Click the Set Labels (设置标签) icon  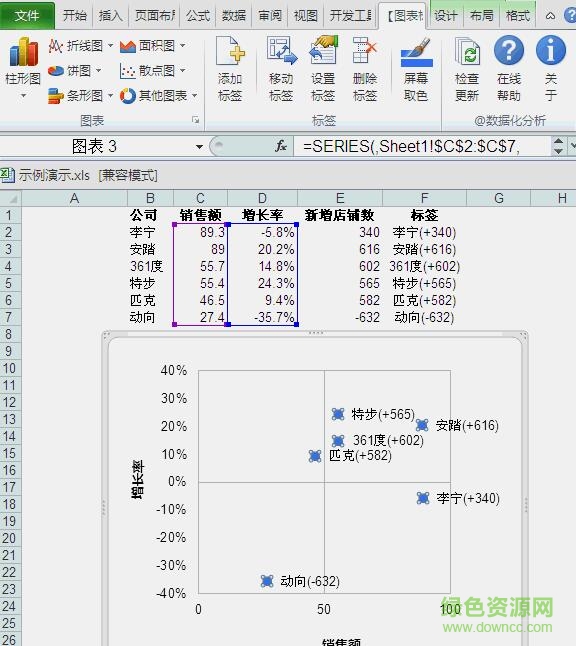pos(323,50)
